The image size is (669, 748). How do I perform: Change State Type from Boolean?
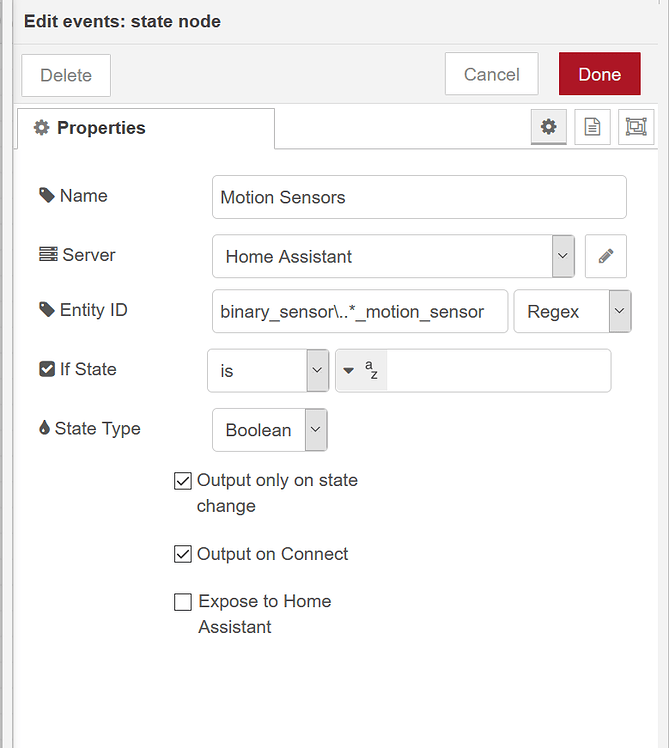[x=270, y=429]
